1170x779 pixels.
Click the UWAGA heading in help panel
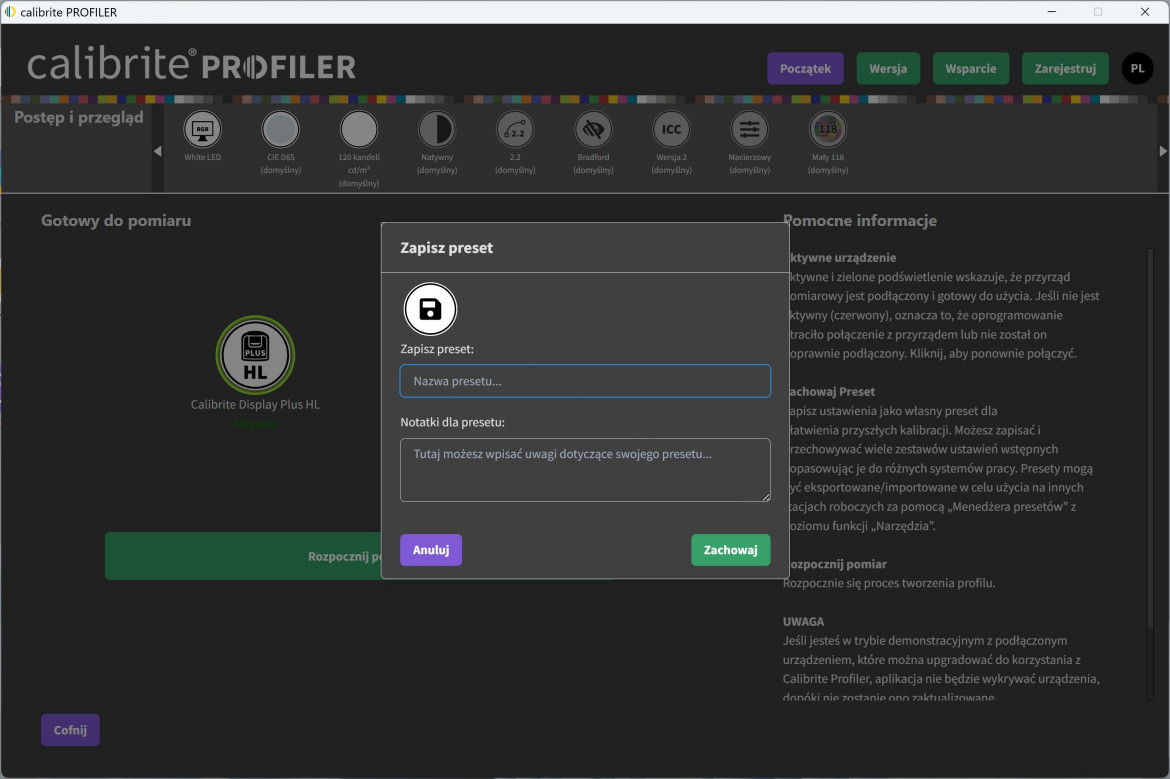point(804,622)
